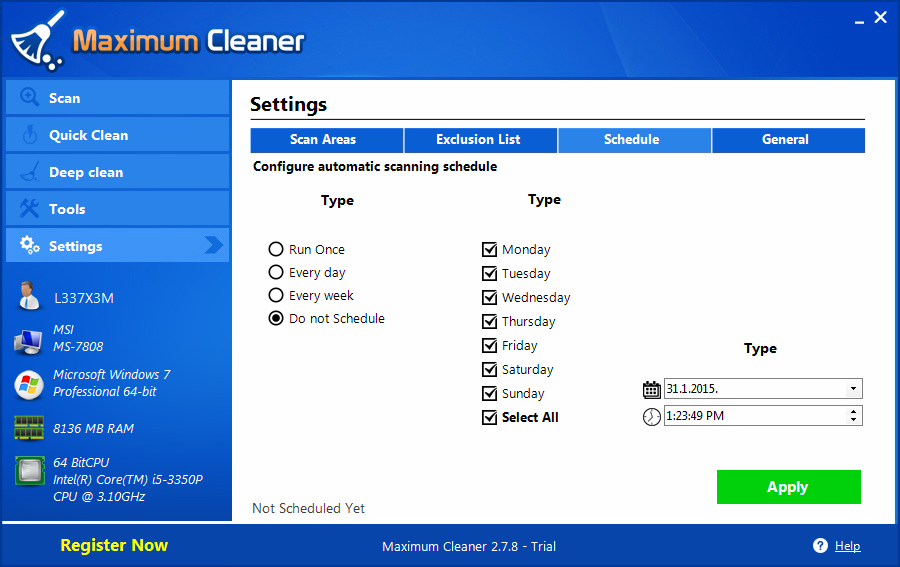Uncheck the Wednesday checkbox
This screenshot has height=567, width=900.
pyautogui.click(x=490, y=297)
